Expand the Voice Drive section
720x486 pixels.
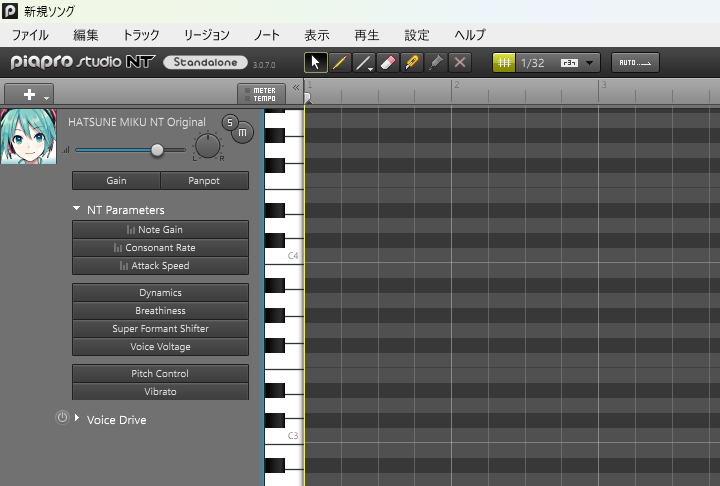[x=77, y=418]
